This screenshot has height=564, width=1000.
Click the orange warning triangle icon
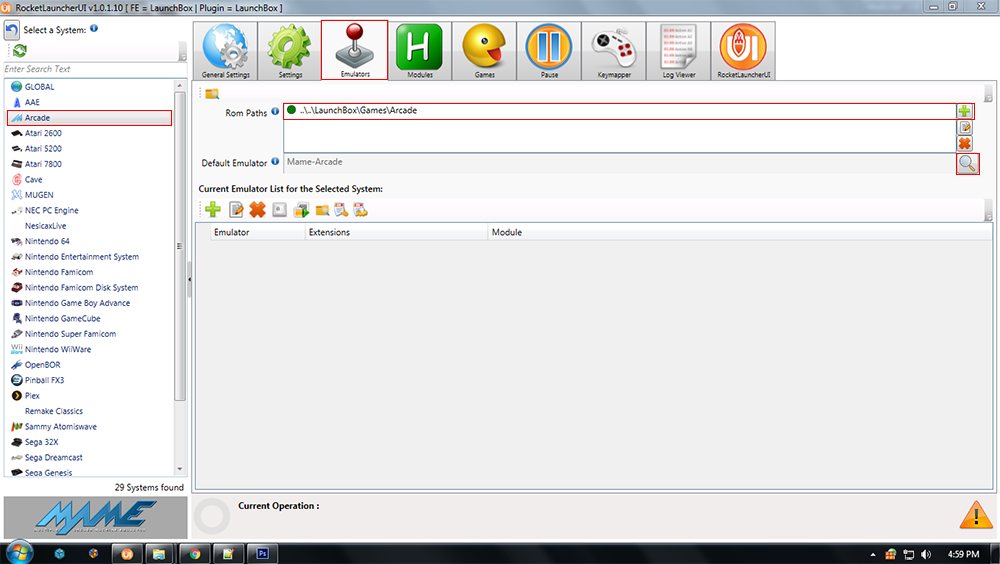[x=976, y=514]
